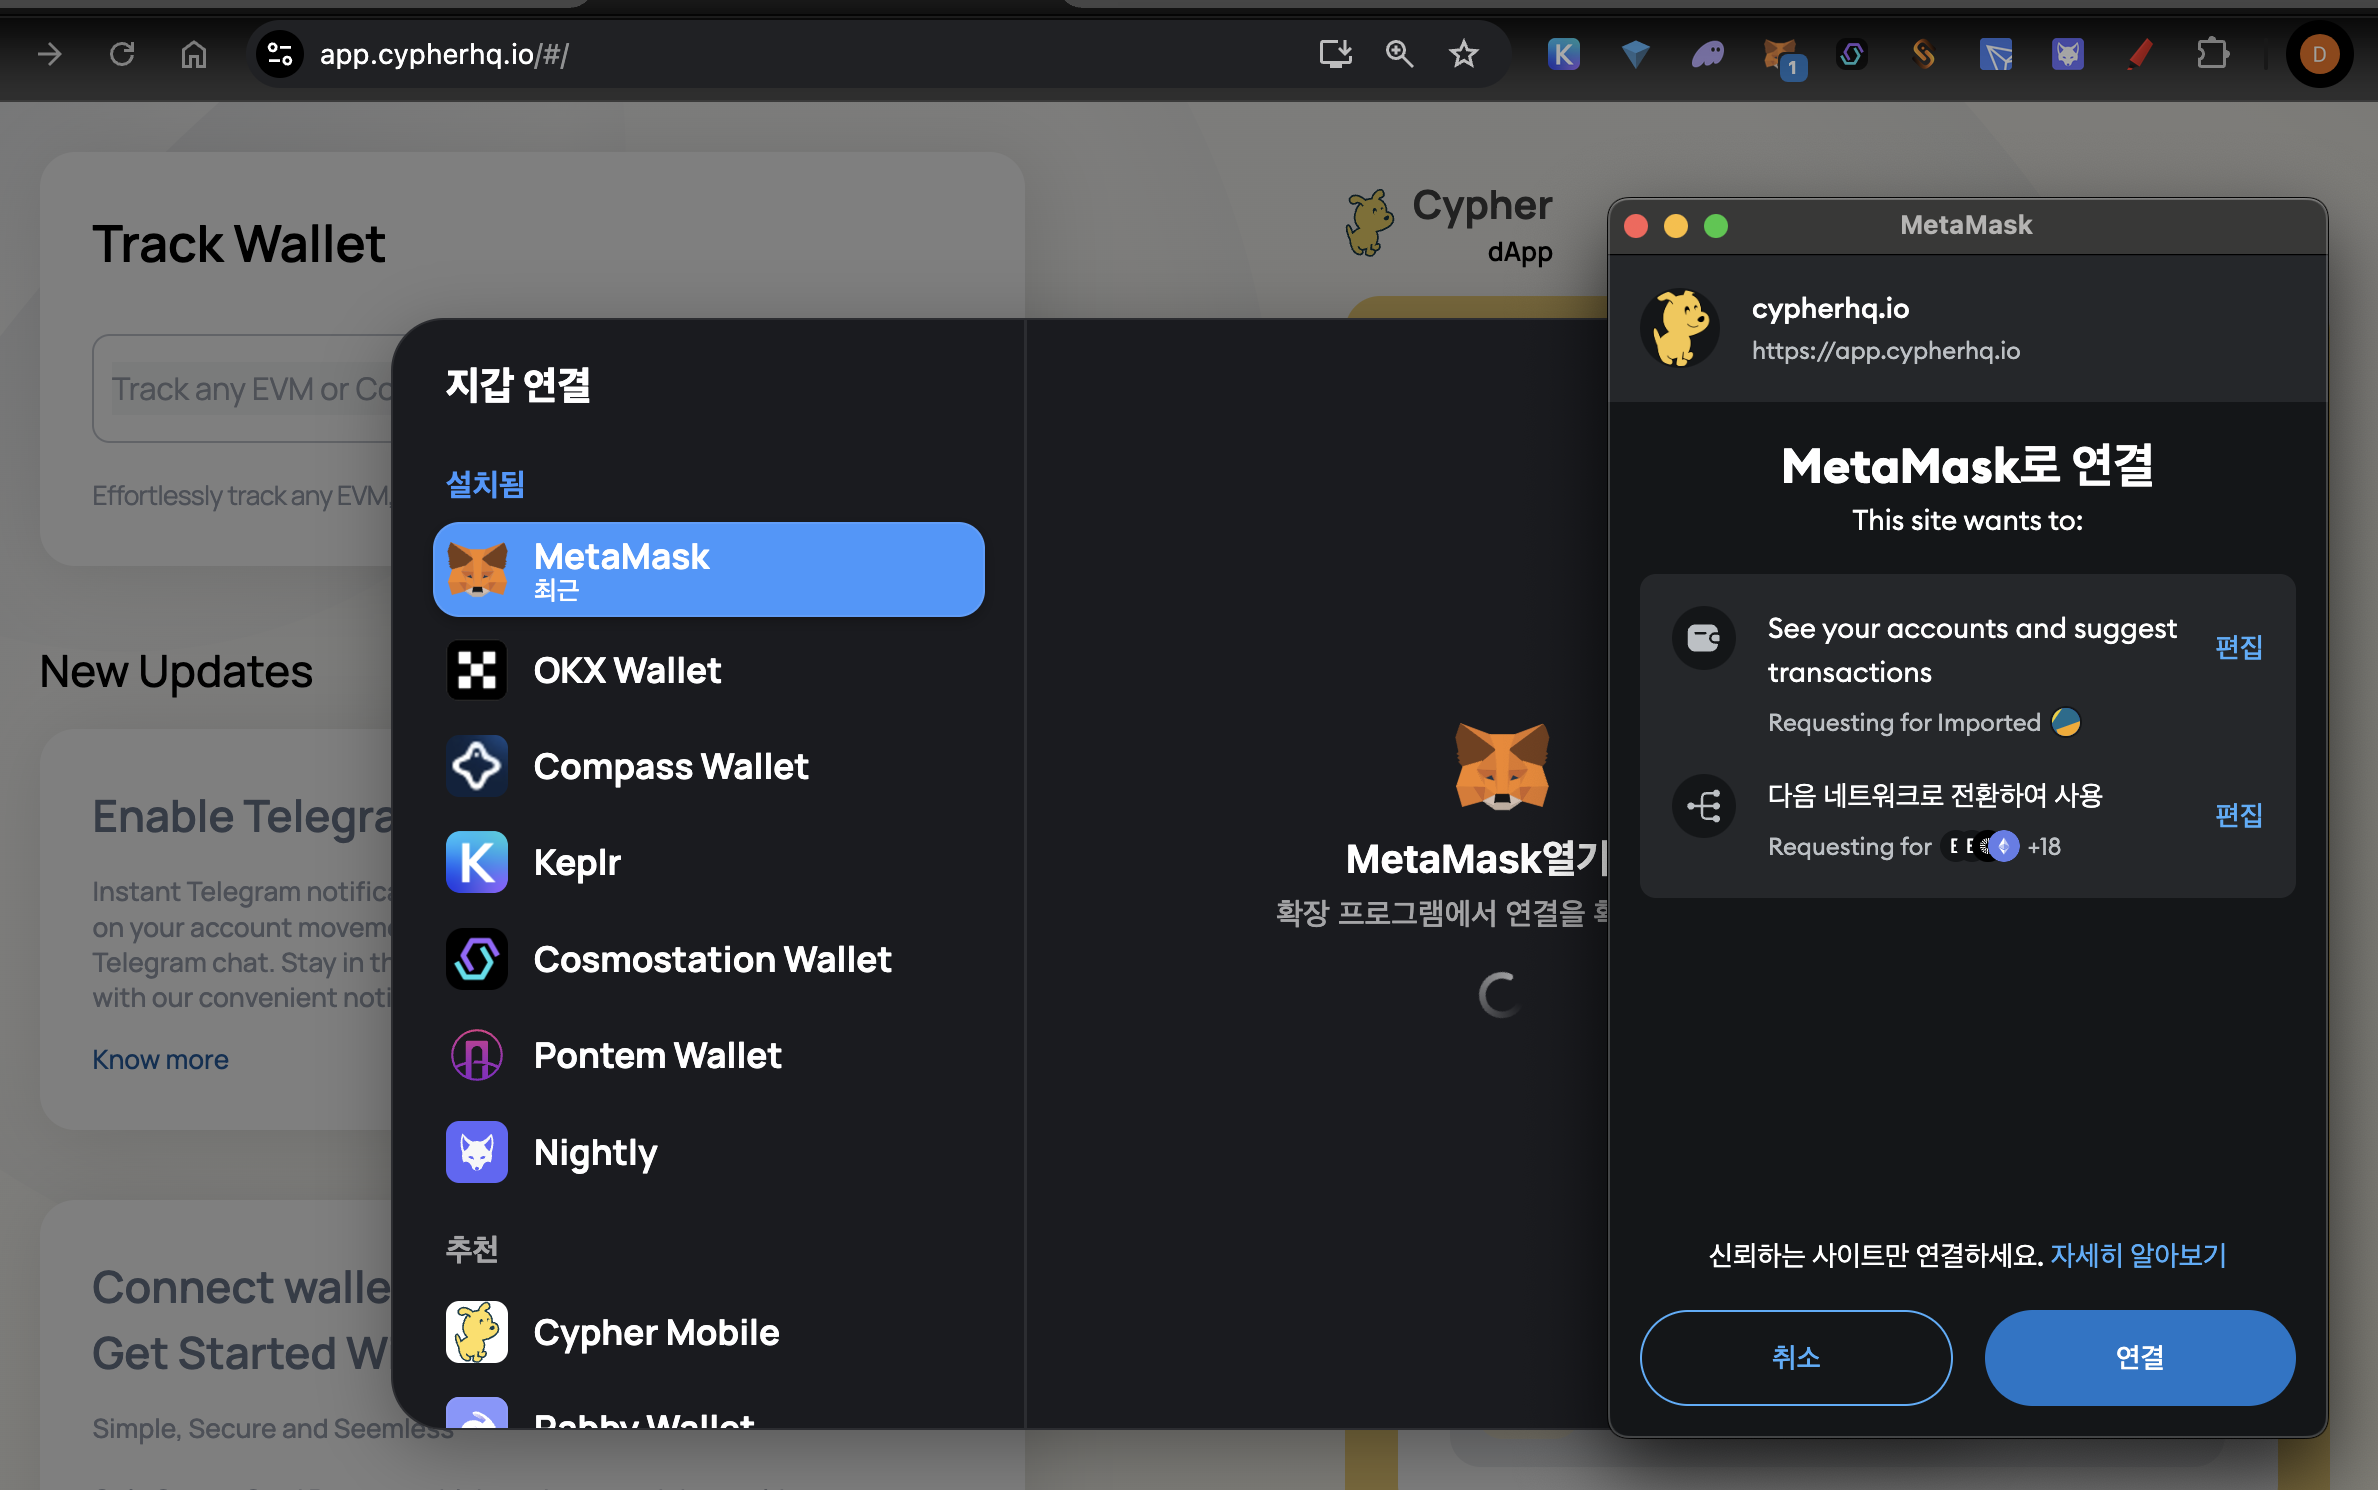Open the 자세히 알아보기 learn more link
The width and height of the screenshot is (2378, 1490).
point(2138,1255)
